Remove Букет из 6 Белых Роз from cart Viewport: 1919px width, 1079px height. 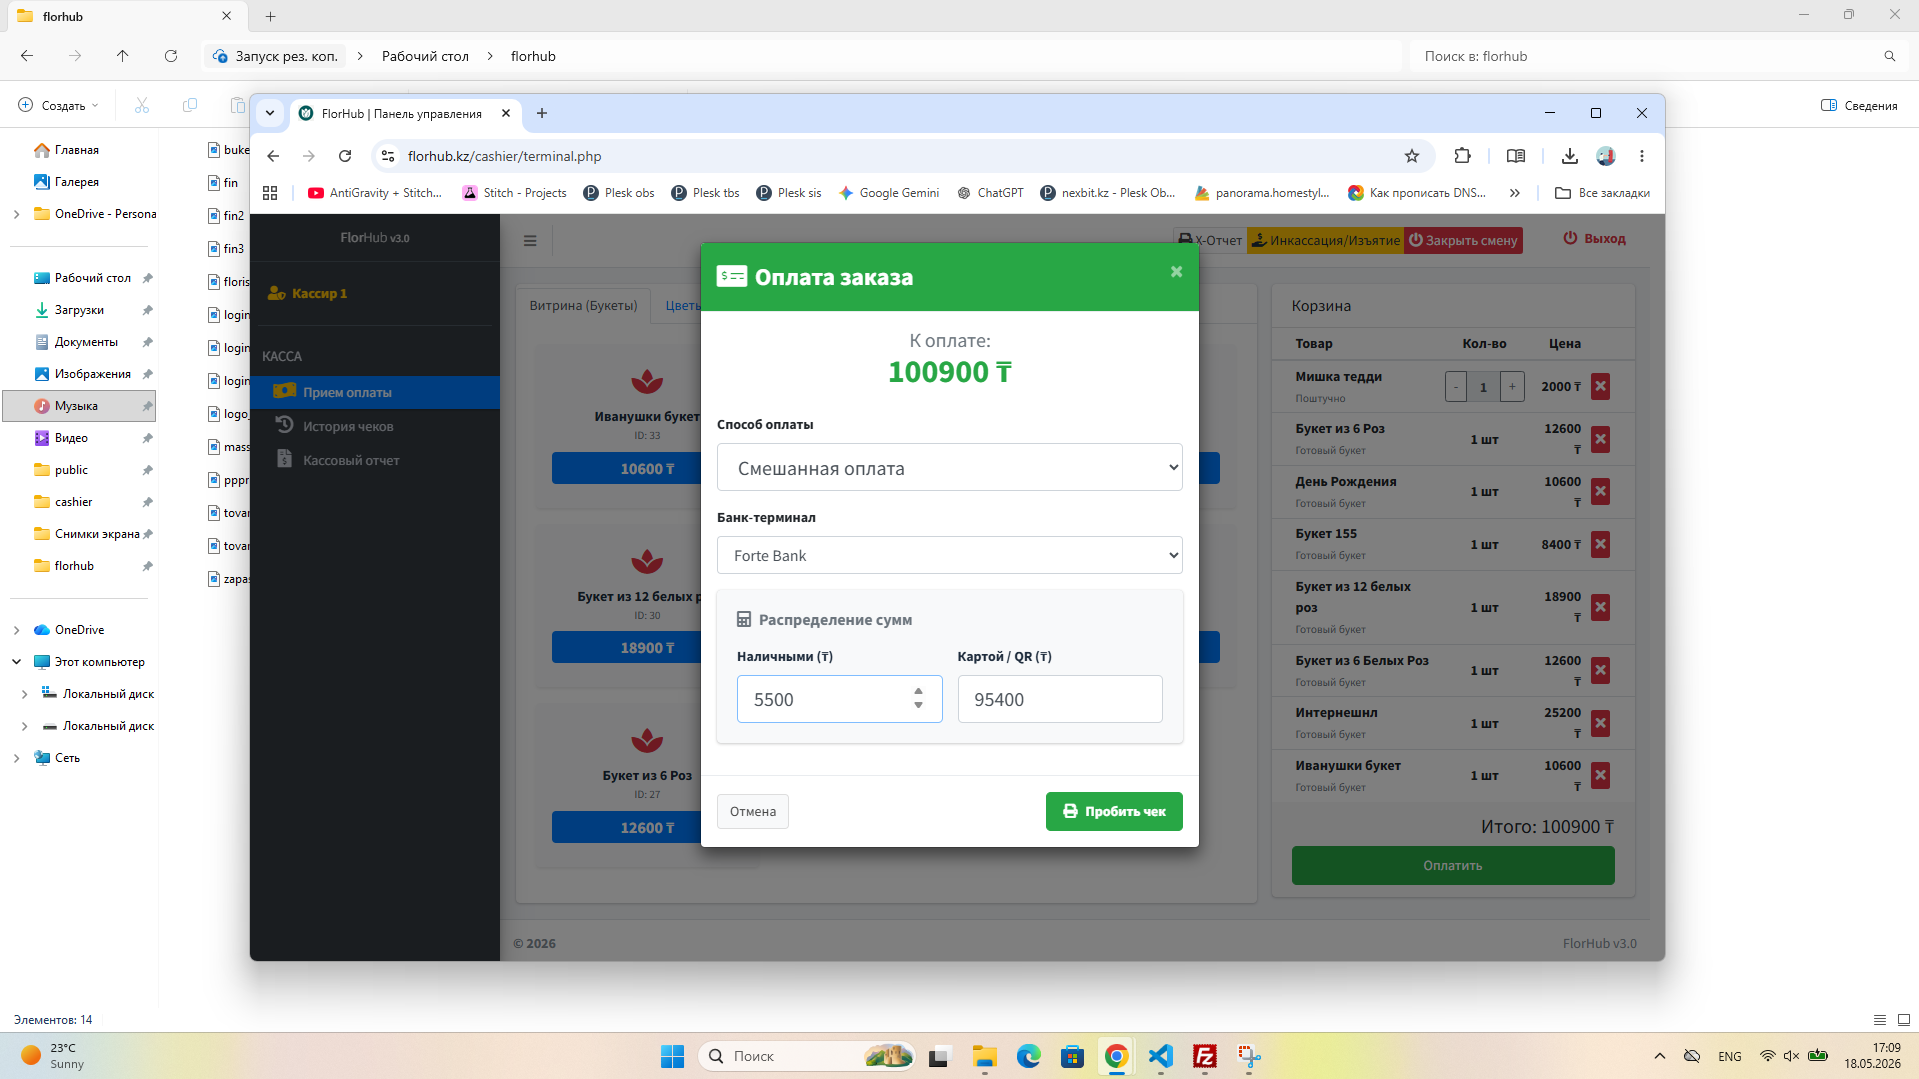point(1600,670)
